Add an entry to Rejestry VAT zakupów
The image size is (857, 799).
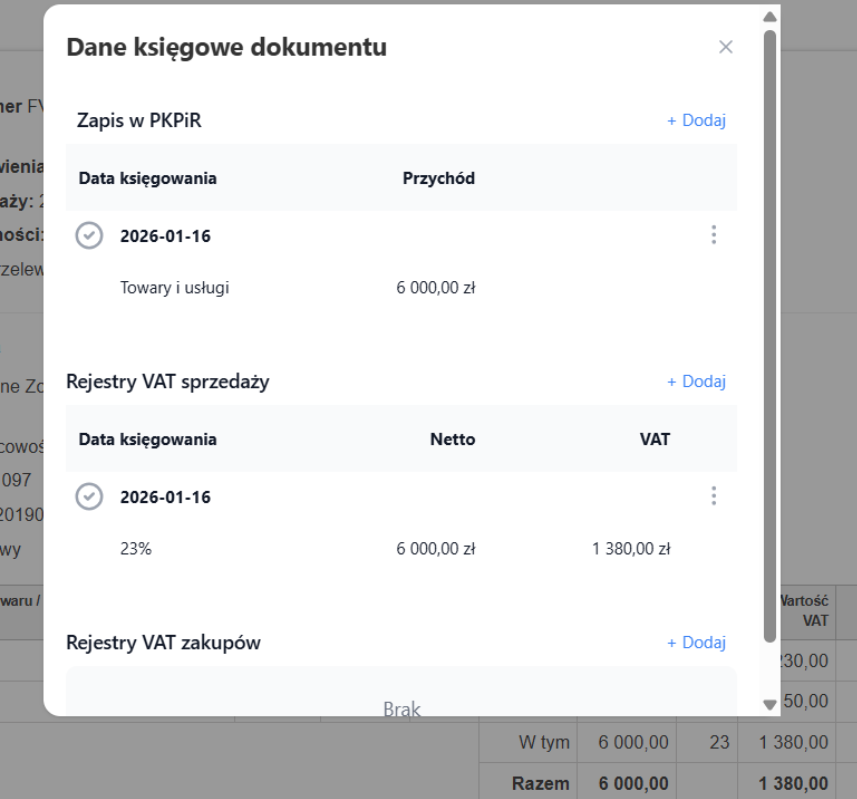click(x=696, y=642)
